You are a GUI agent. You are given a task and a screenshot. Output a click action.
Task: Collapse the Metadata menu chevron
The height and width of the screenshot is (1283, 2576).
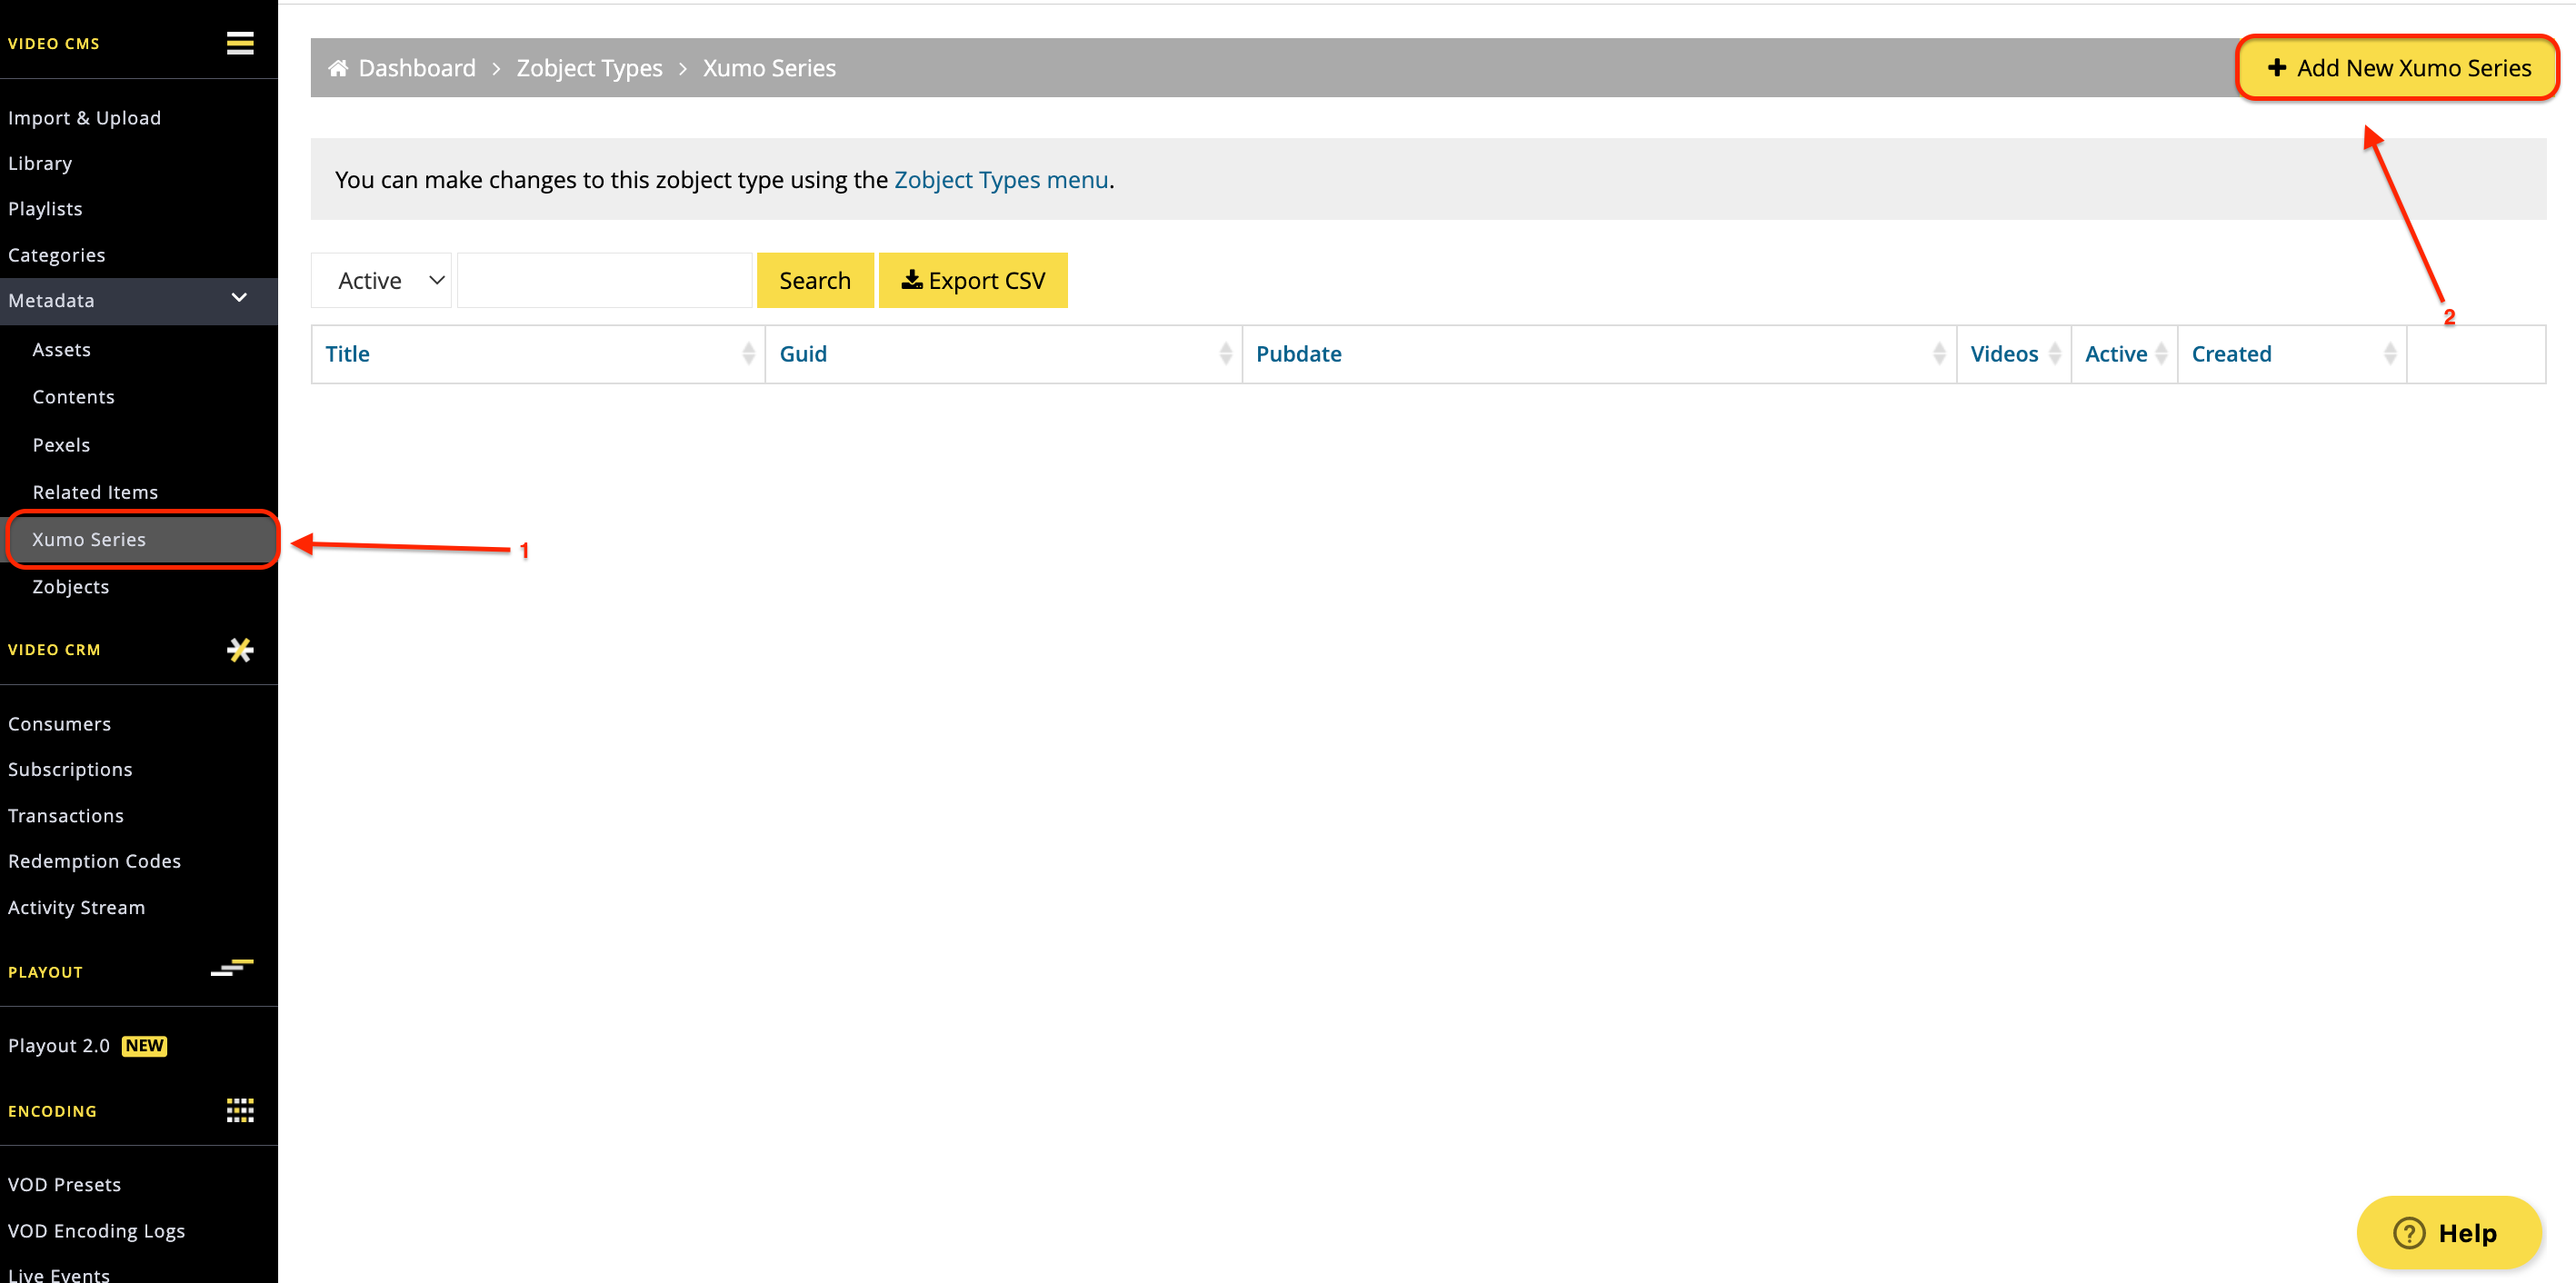(239, 298)
